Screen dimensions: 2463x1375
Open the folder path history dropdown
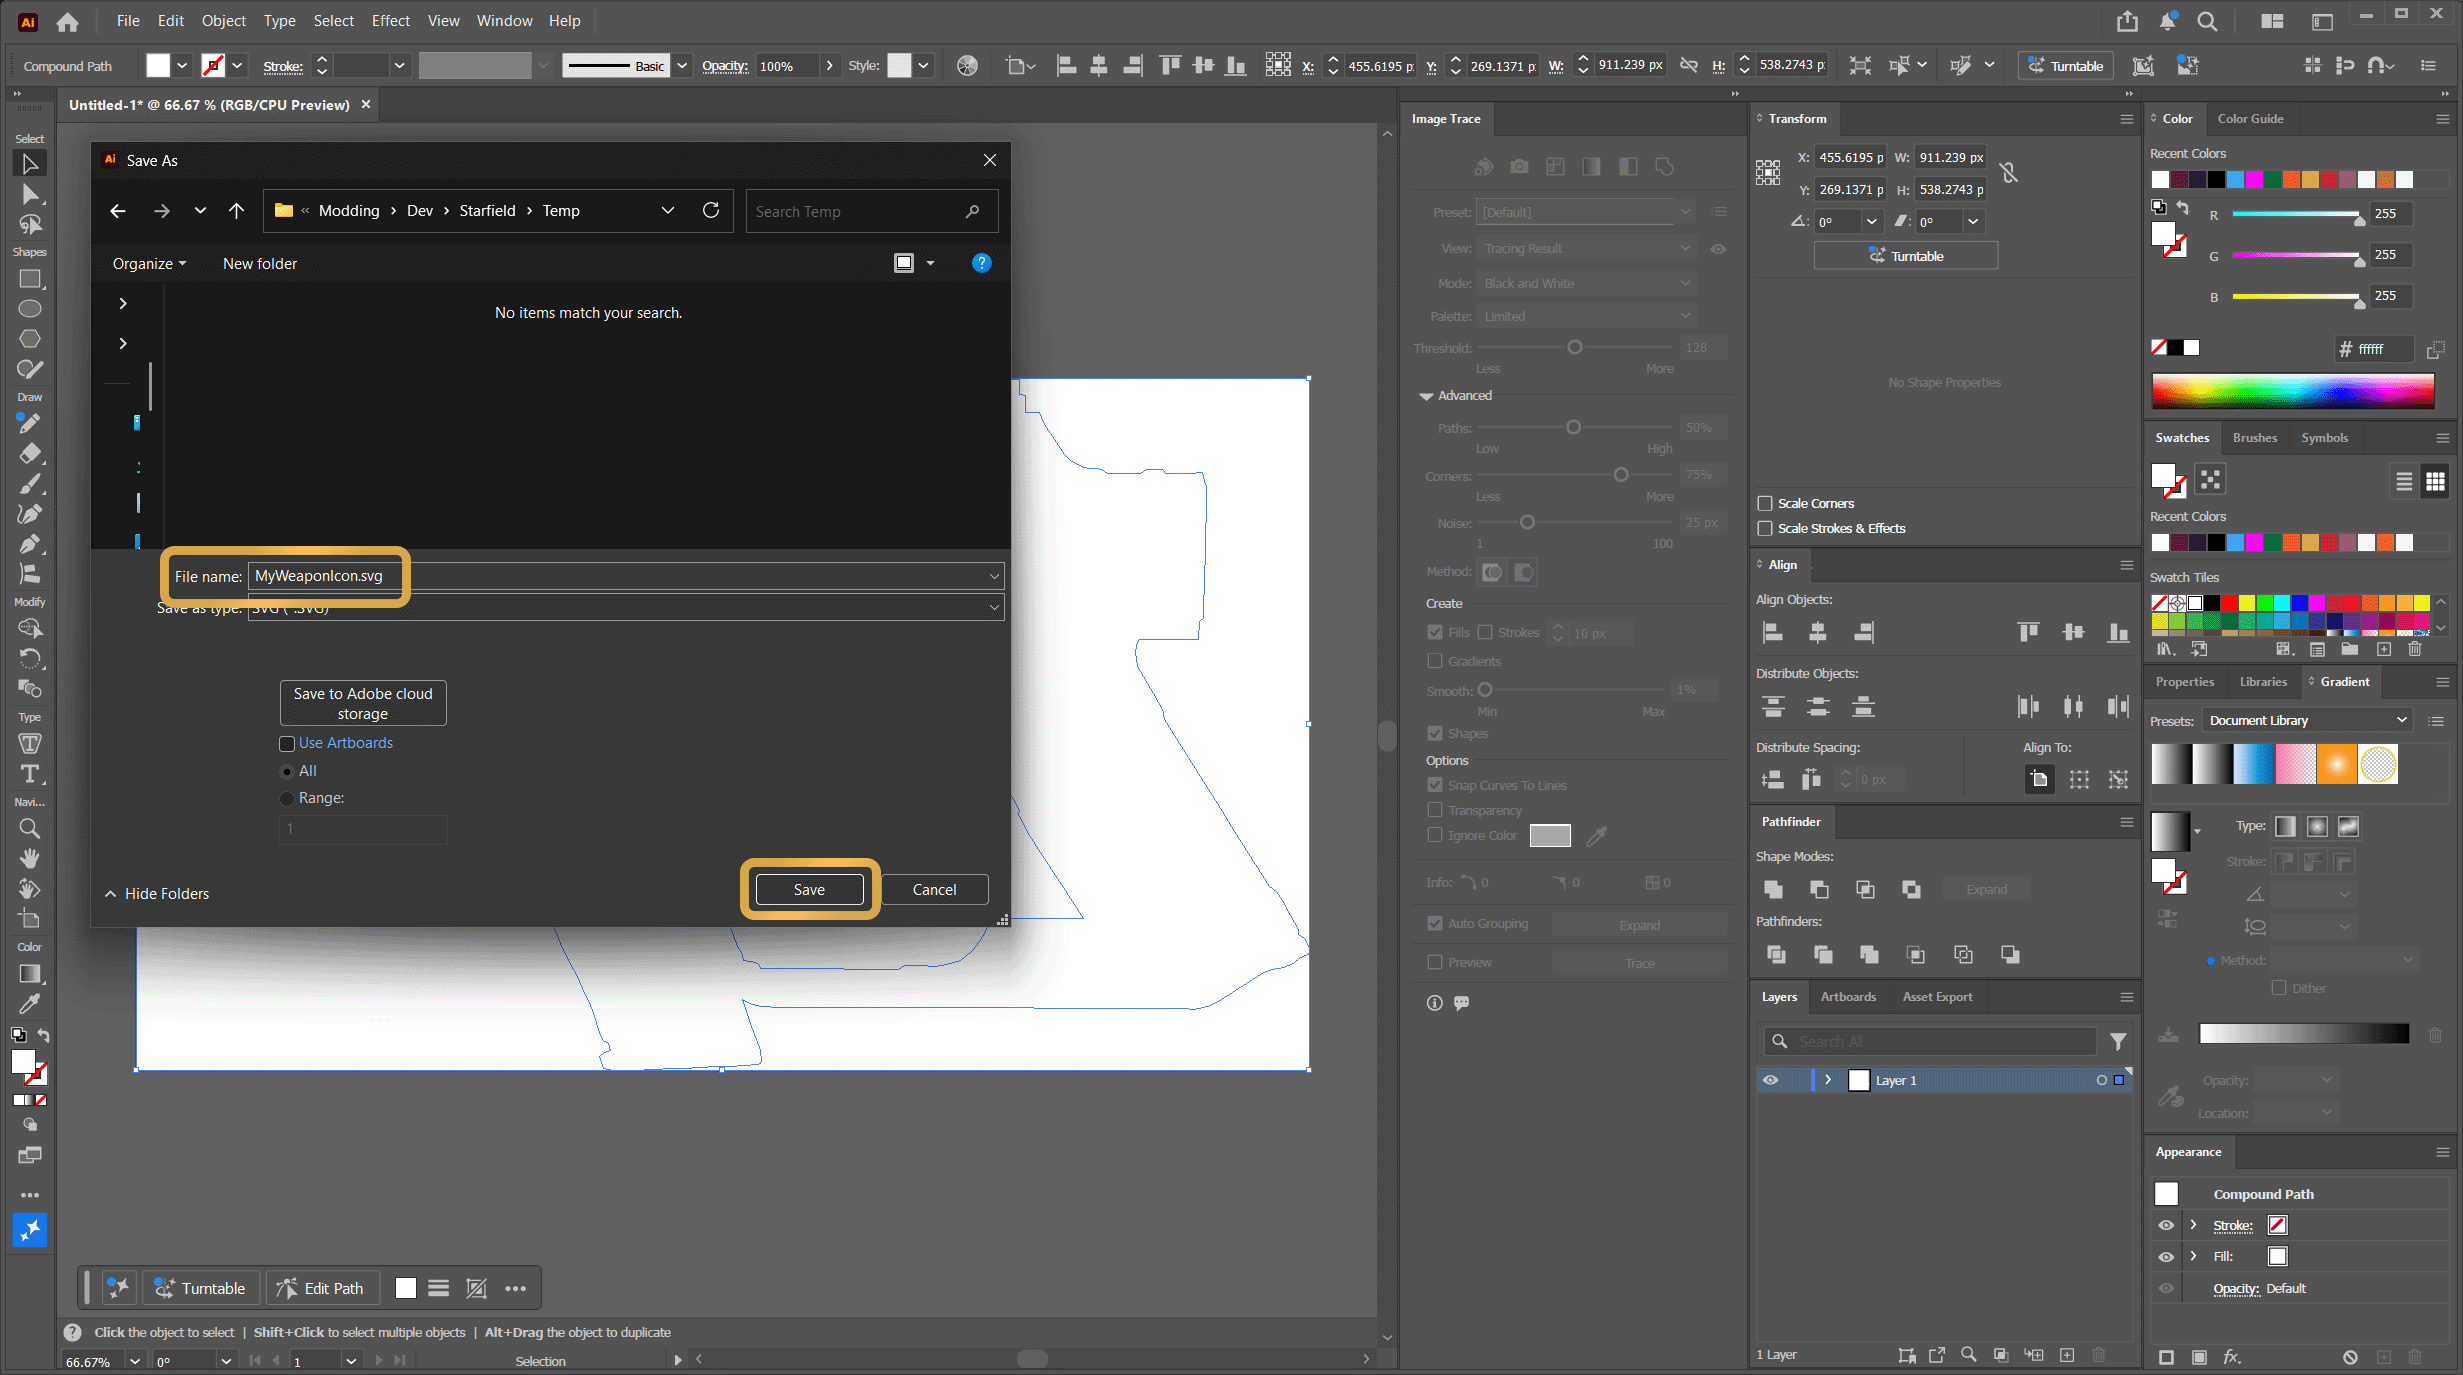tap(668, 210)
